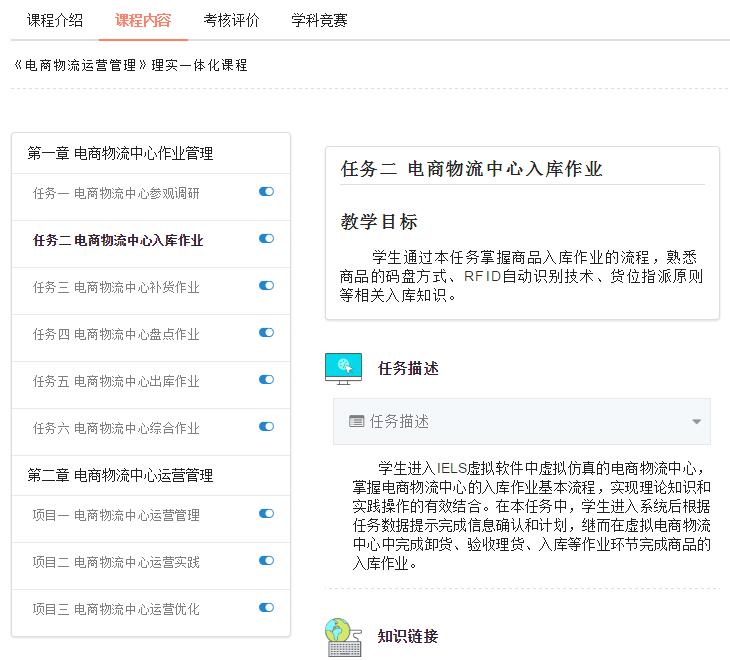Click the 任务二 电商物流中心入库作业 heading
The image size is (730, 660).
click(x=472, y=169)
